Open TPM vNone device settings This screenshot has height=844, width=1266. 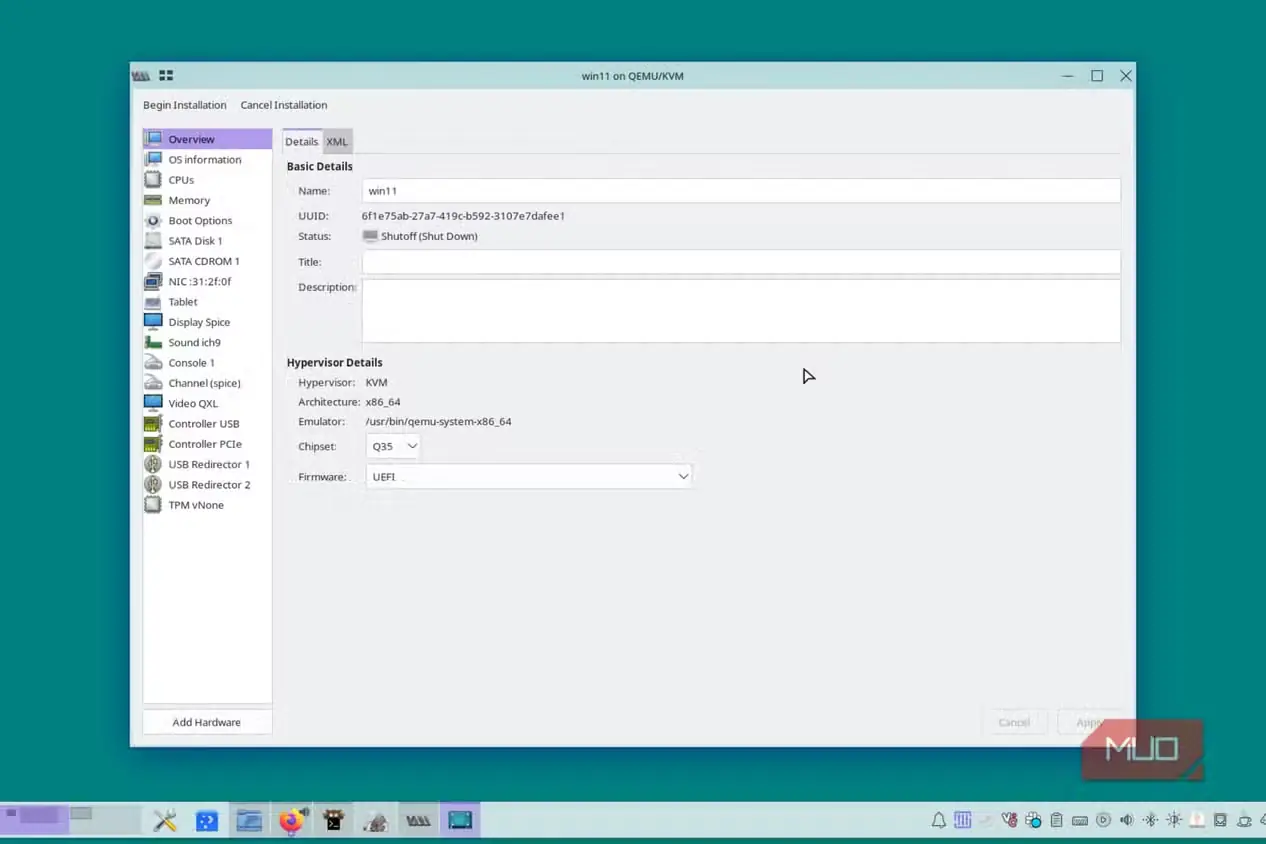coord(207,505)
